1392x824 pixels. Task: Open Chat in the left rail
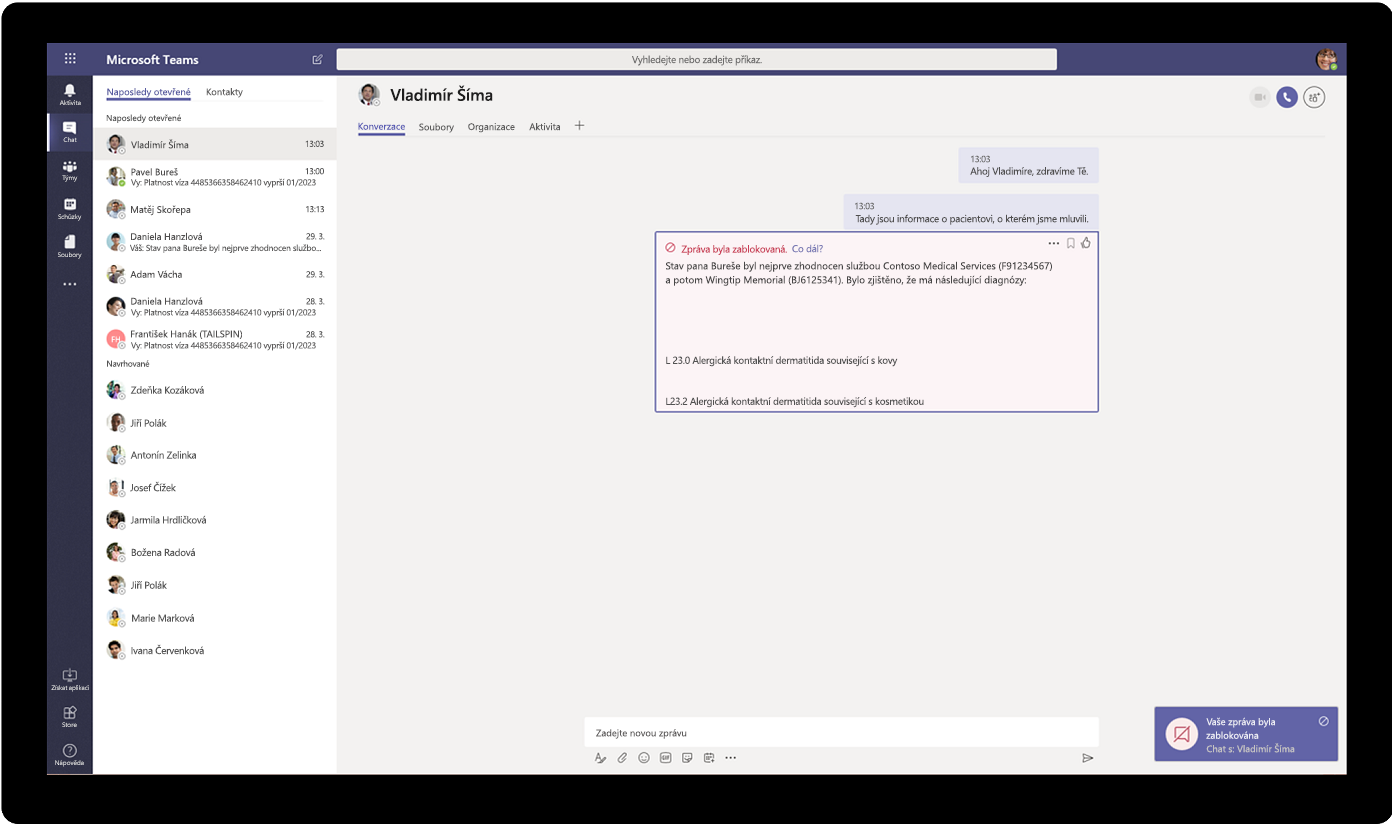(x=70, y=132)
